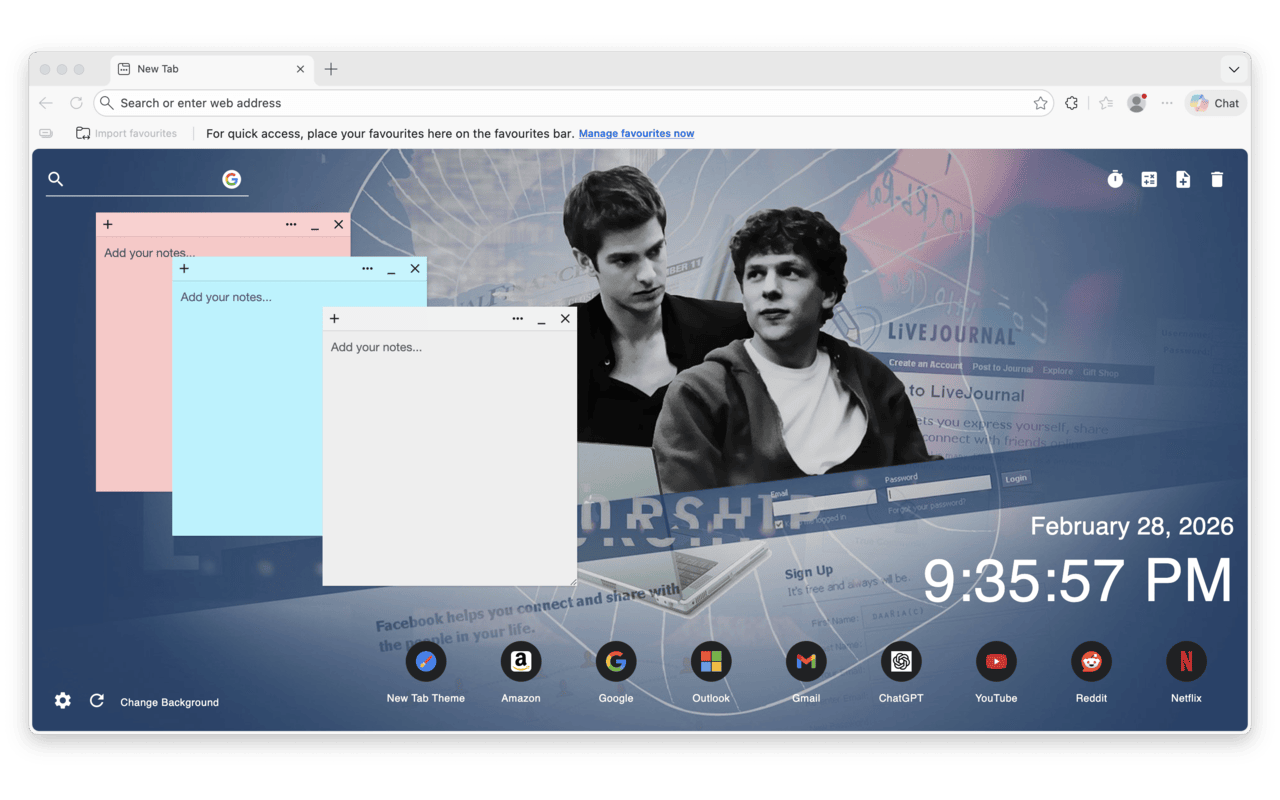
Task: Click the Google logo in the search bar
Action: [x=231, y=179]
